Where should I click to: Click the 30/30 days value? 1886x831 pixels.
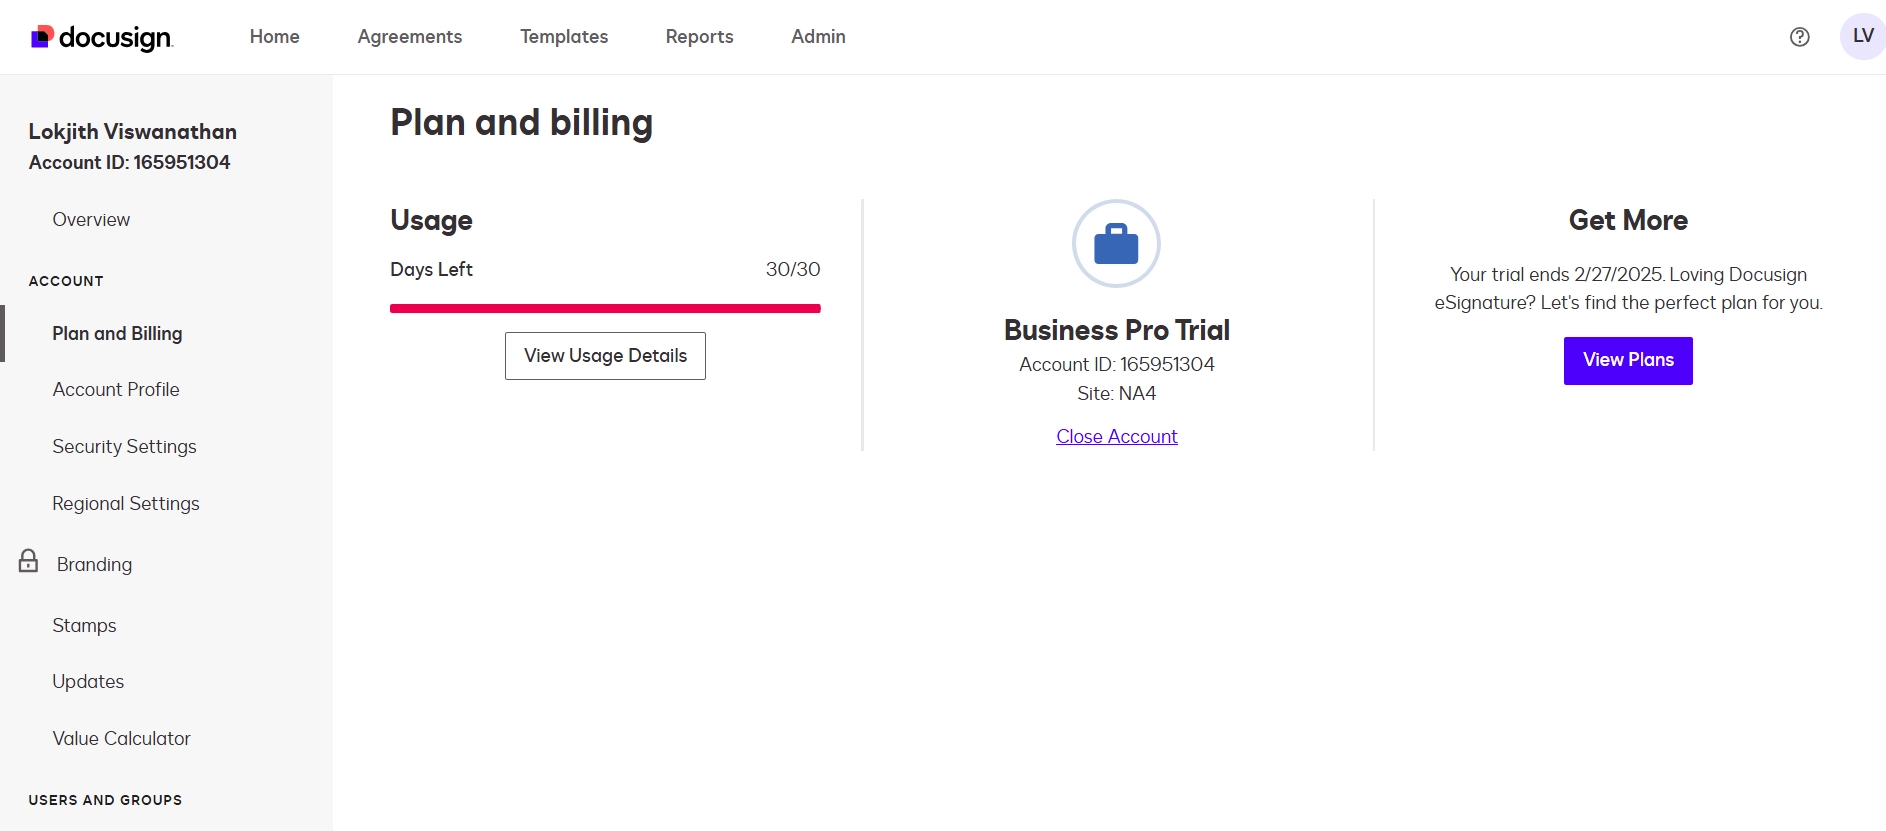793,270
